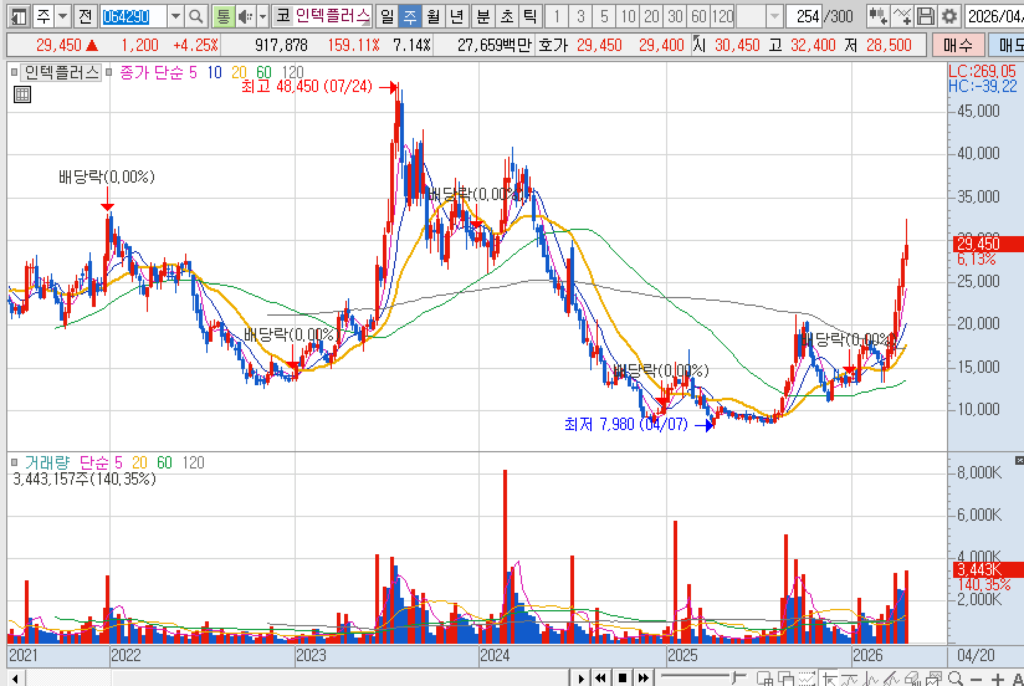The height and width of the screenshot is (686, 1024).
Task: Click the line-chart analysis icon in bottom toolbar
Action: coord(871,679)
